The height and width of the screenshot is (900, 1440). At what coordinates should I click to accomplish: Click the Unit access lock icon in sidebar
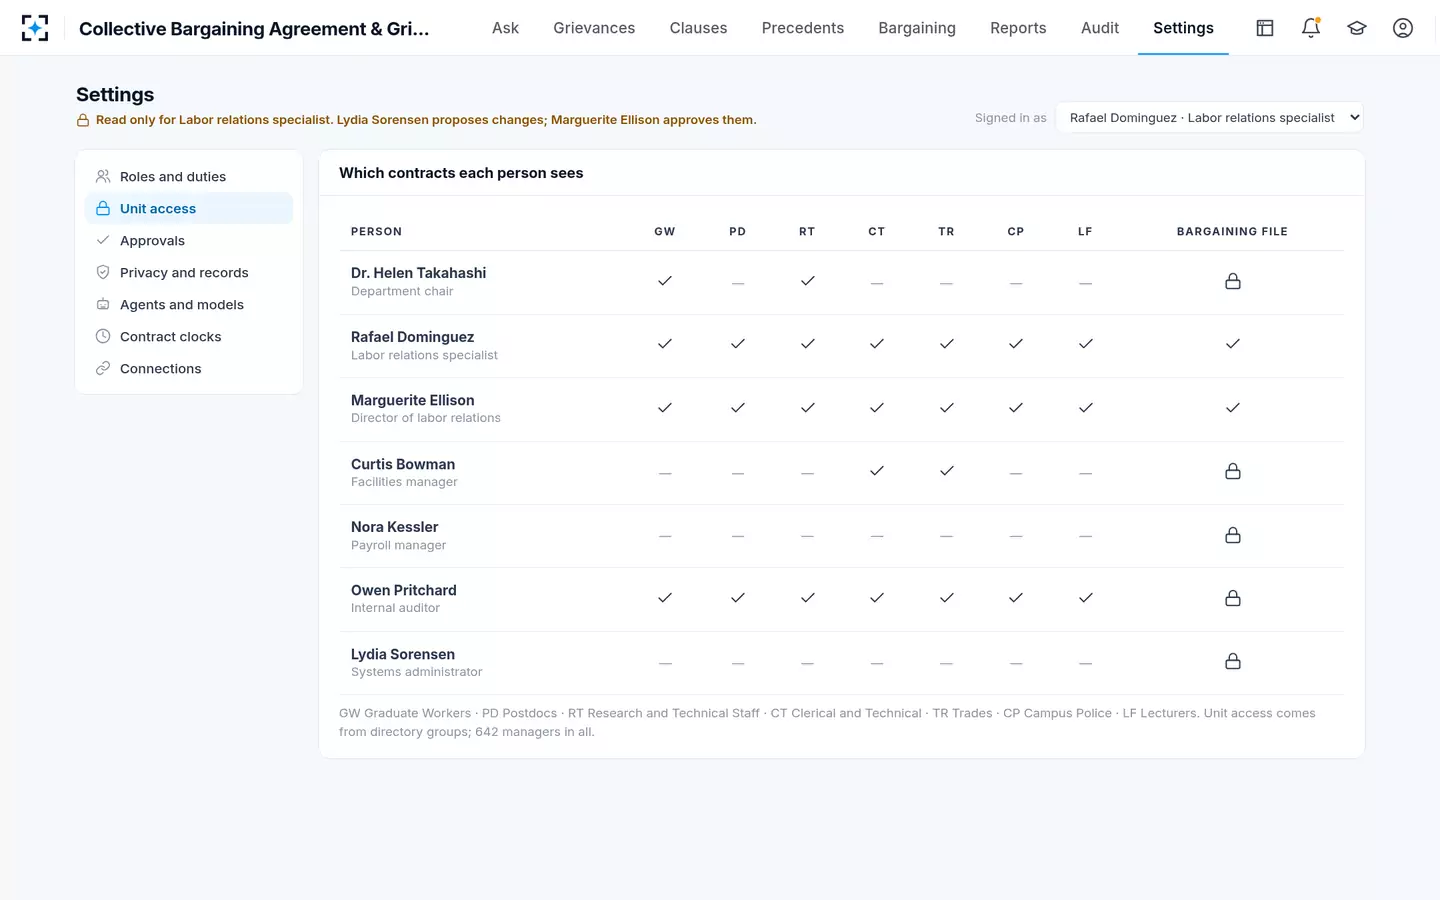pyautogui.click(x=103, y=208)
